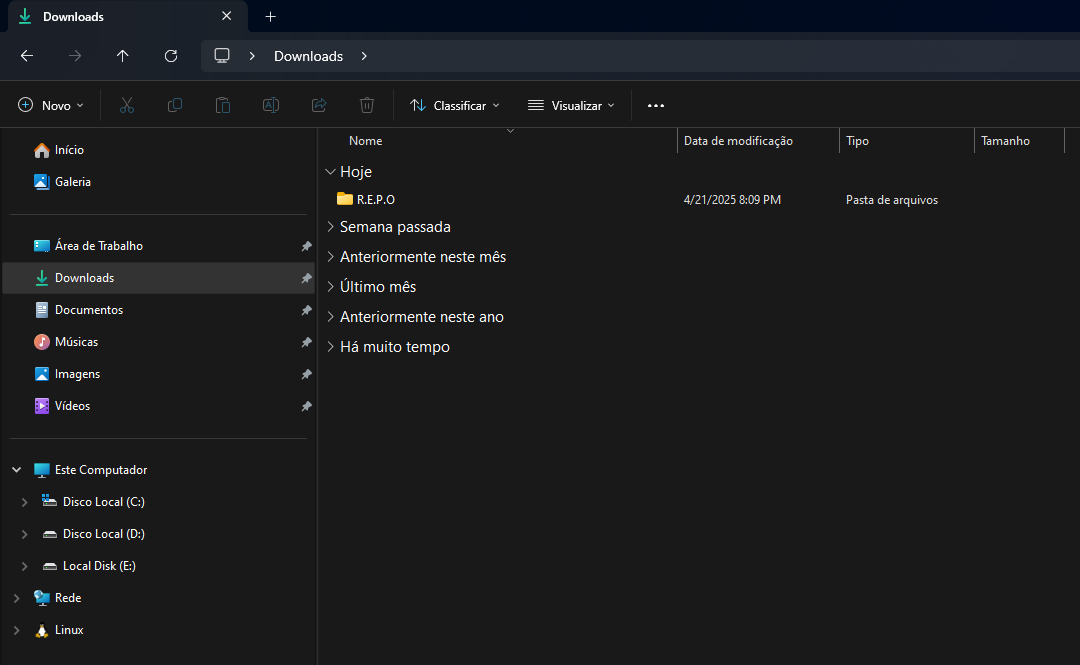Click the Paste clipboard icon
This screenshot has width=1080, height=665.
[223, 105]
